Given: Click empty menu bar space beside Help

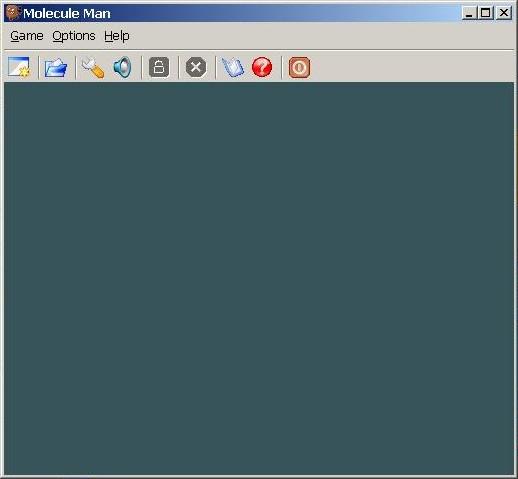Looking at the screenshot, I should point(320,36).
